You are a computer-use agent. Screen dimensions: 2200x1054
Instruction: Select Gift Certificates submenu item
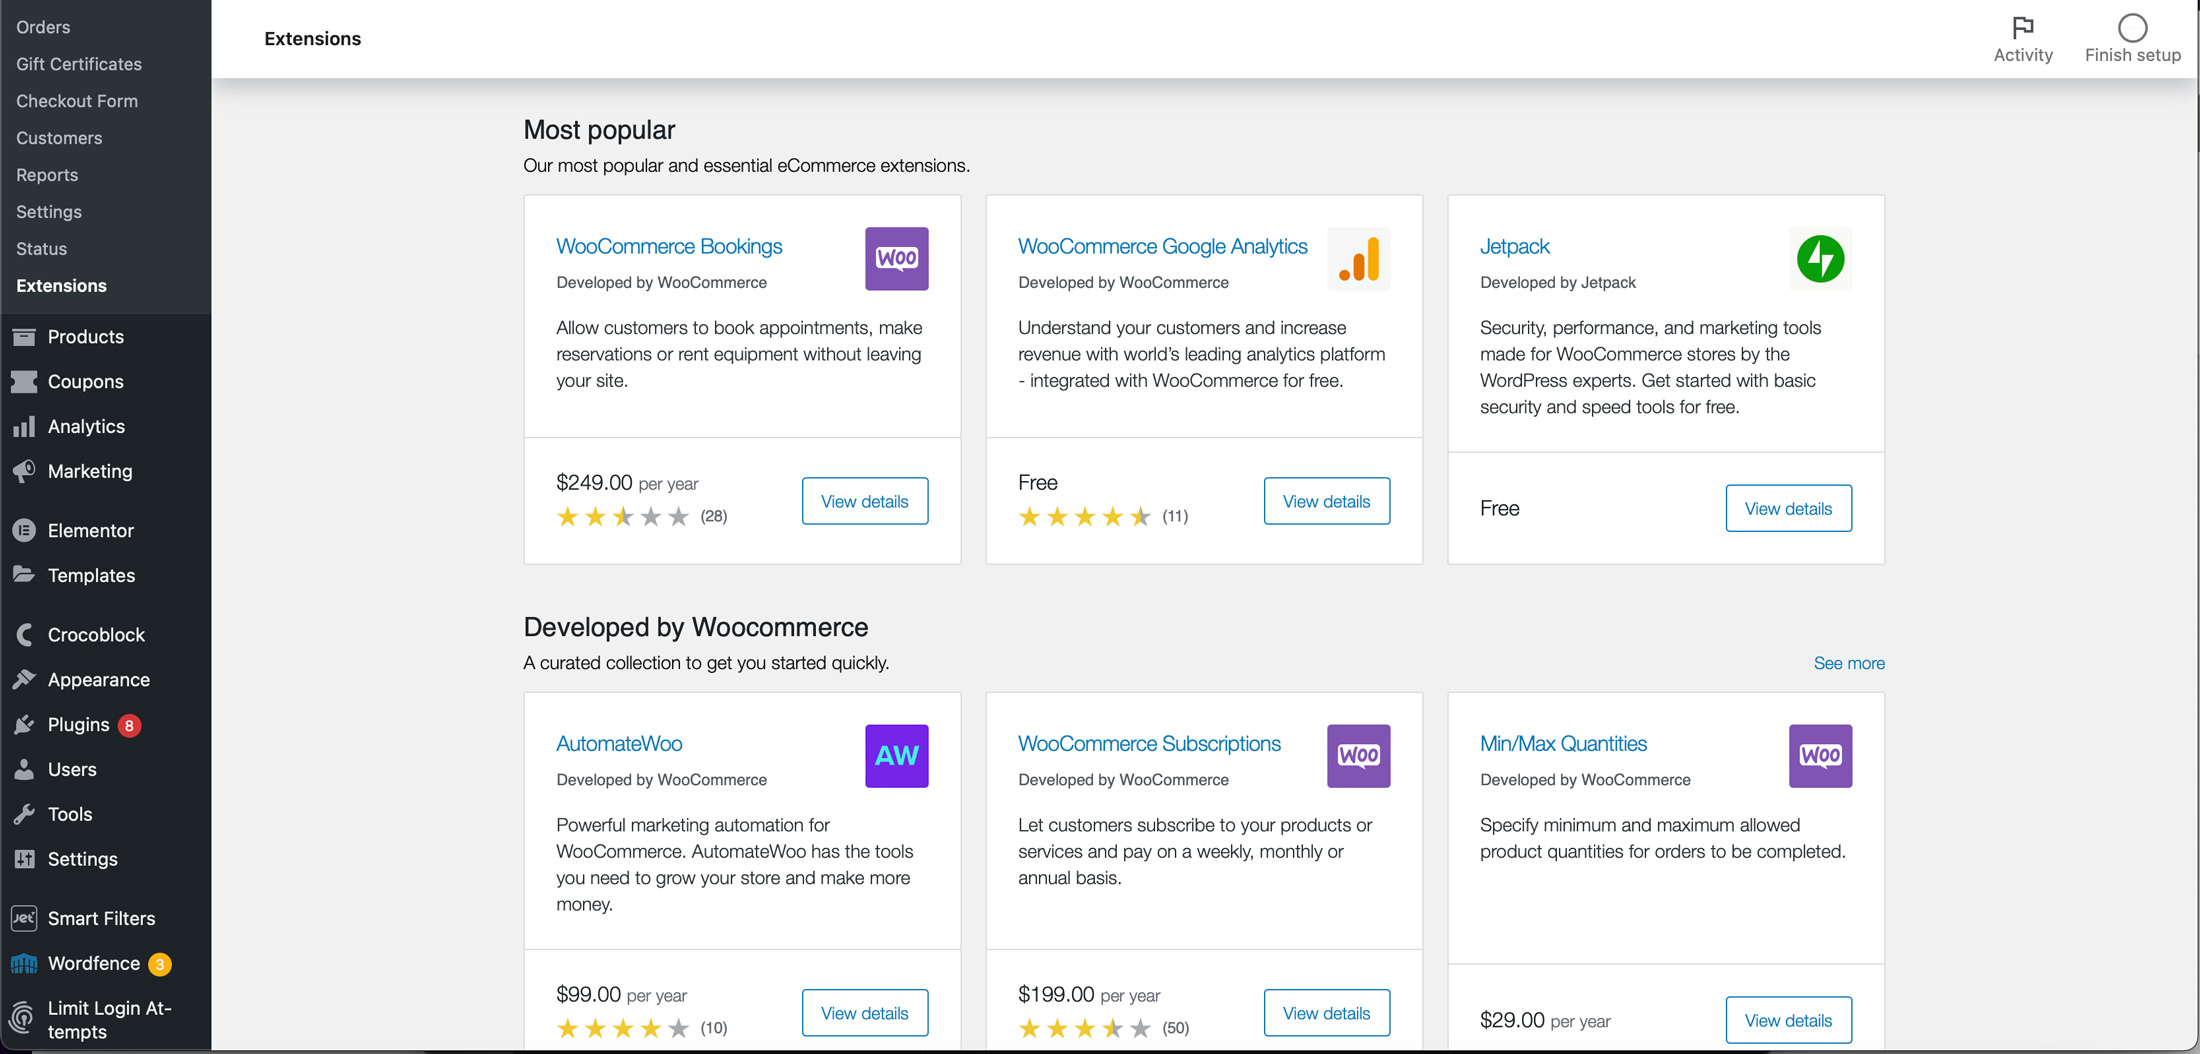(x=79, y=64)
